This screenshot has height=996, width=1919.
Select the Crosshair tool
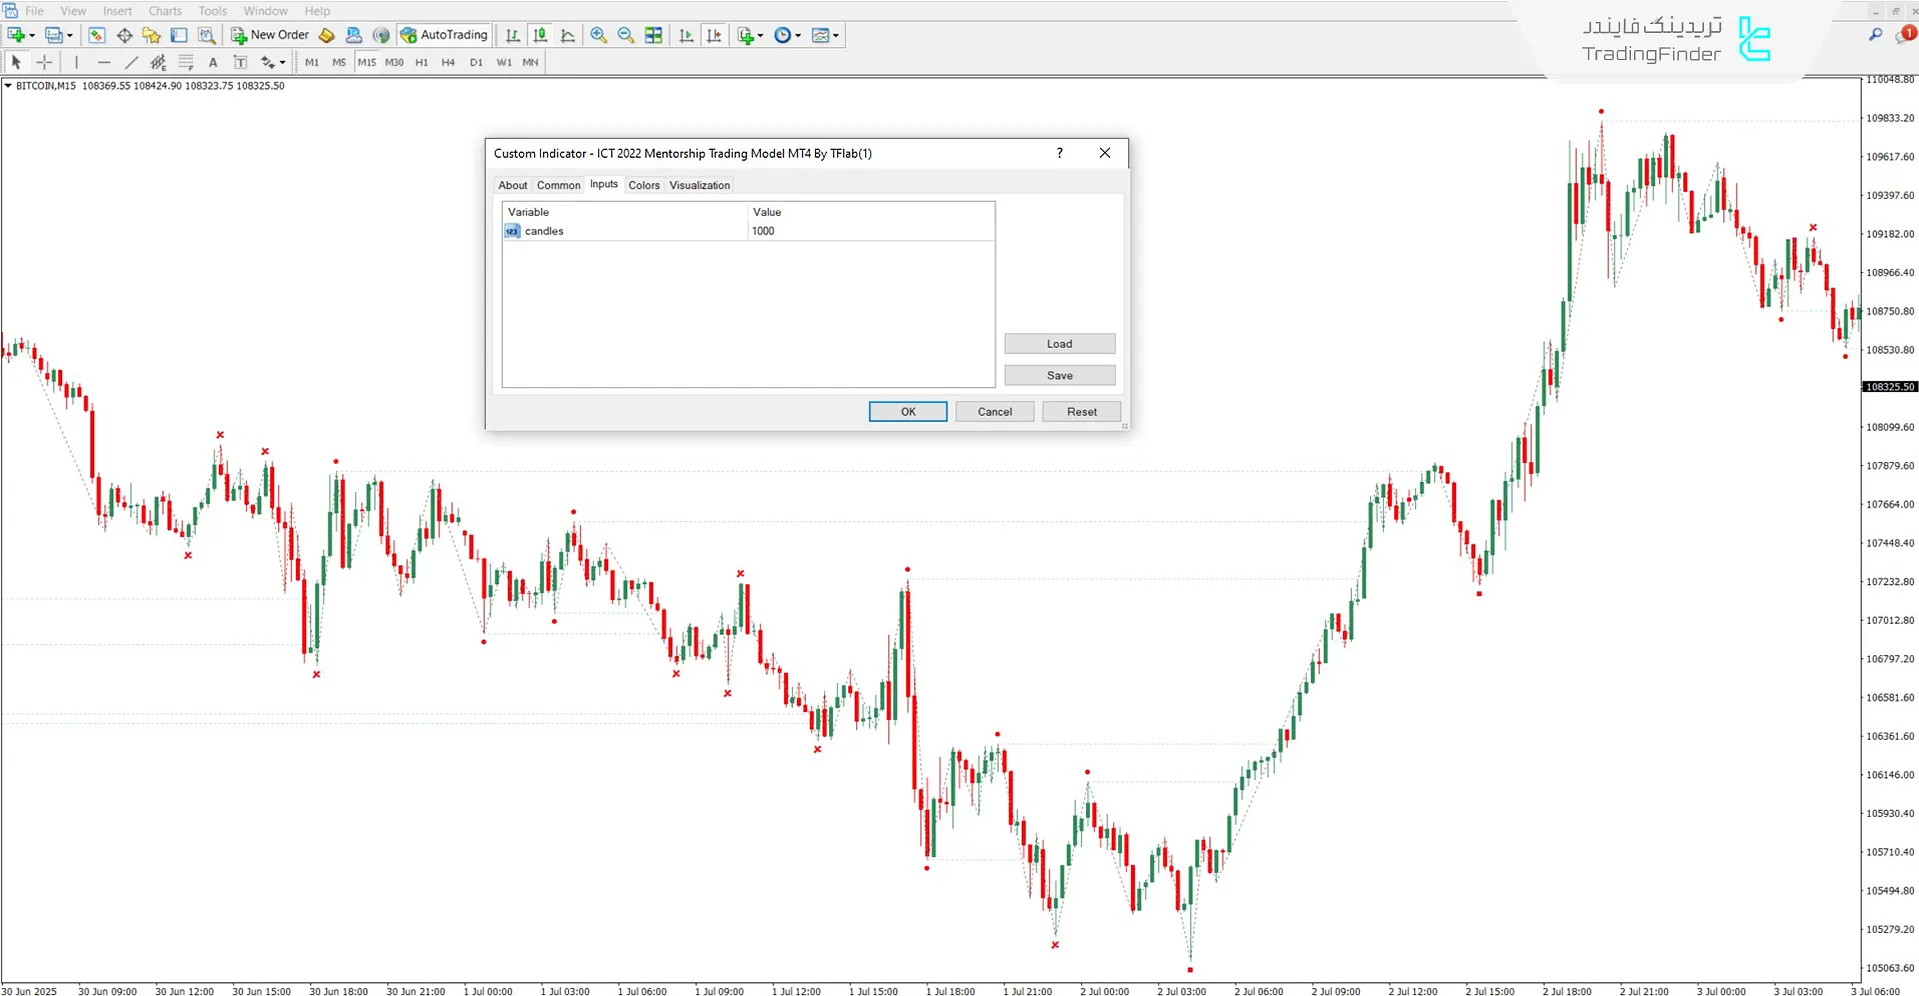point(44,62)
